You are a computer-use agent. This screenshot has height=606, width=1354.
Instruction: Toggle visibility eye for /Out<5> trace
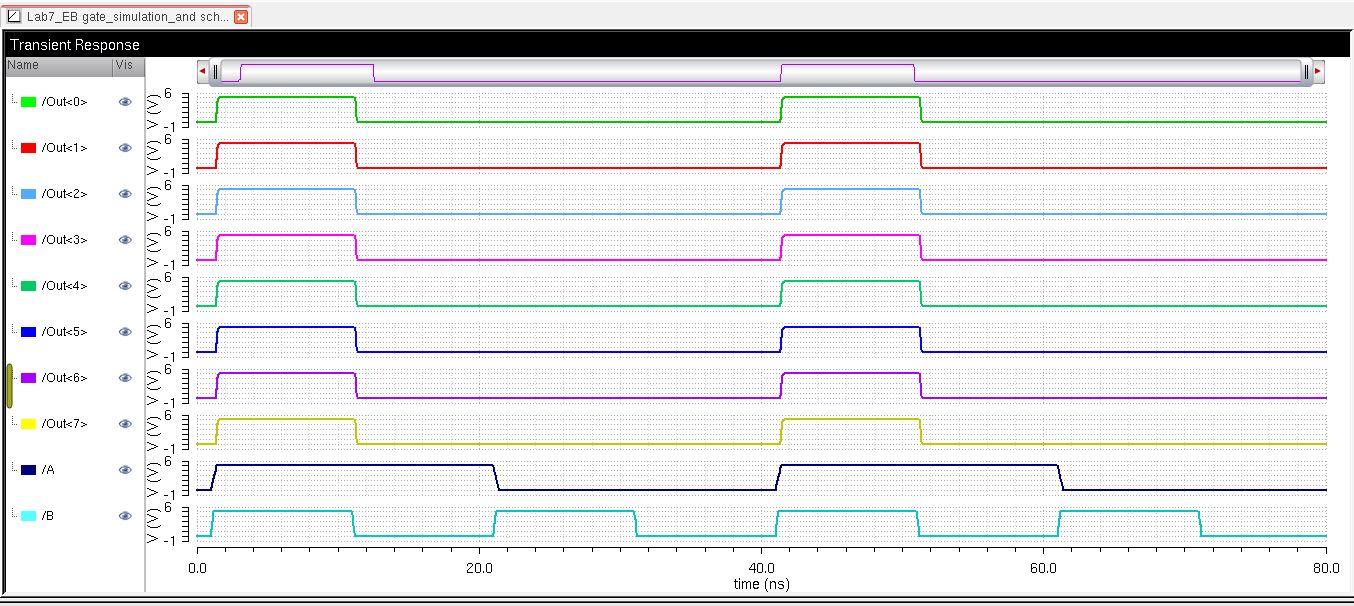(125, 332)
